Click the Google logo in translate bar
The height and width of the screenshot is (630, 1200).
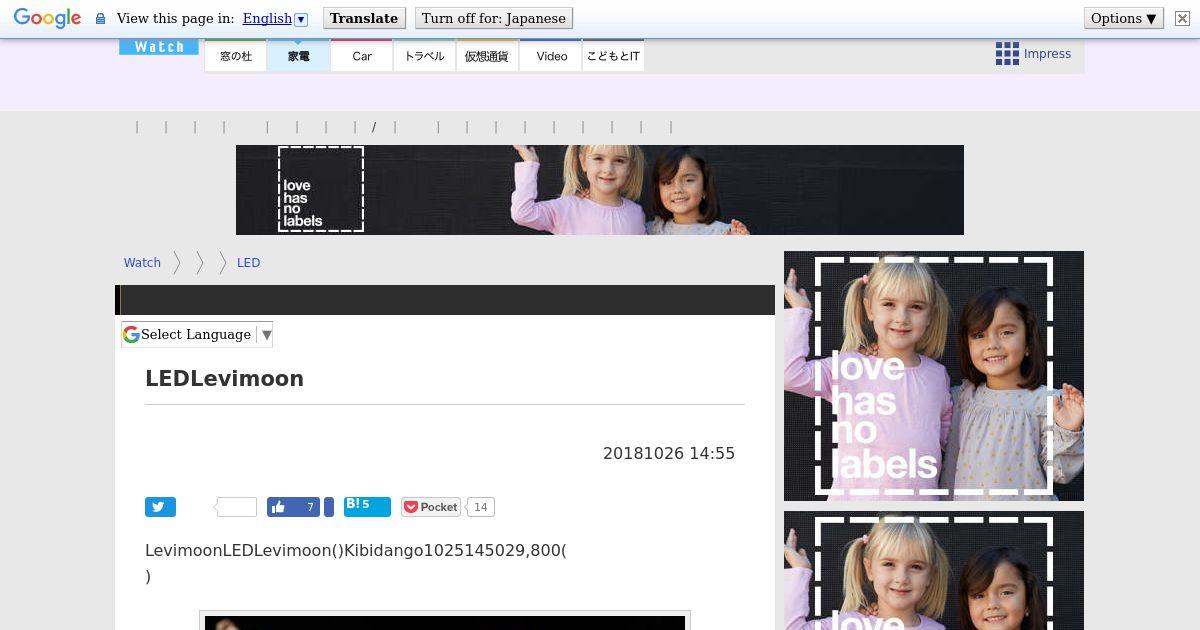[47, 18]
